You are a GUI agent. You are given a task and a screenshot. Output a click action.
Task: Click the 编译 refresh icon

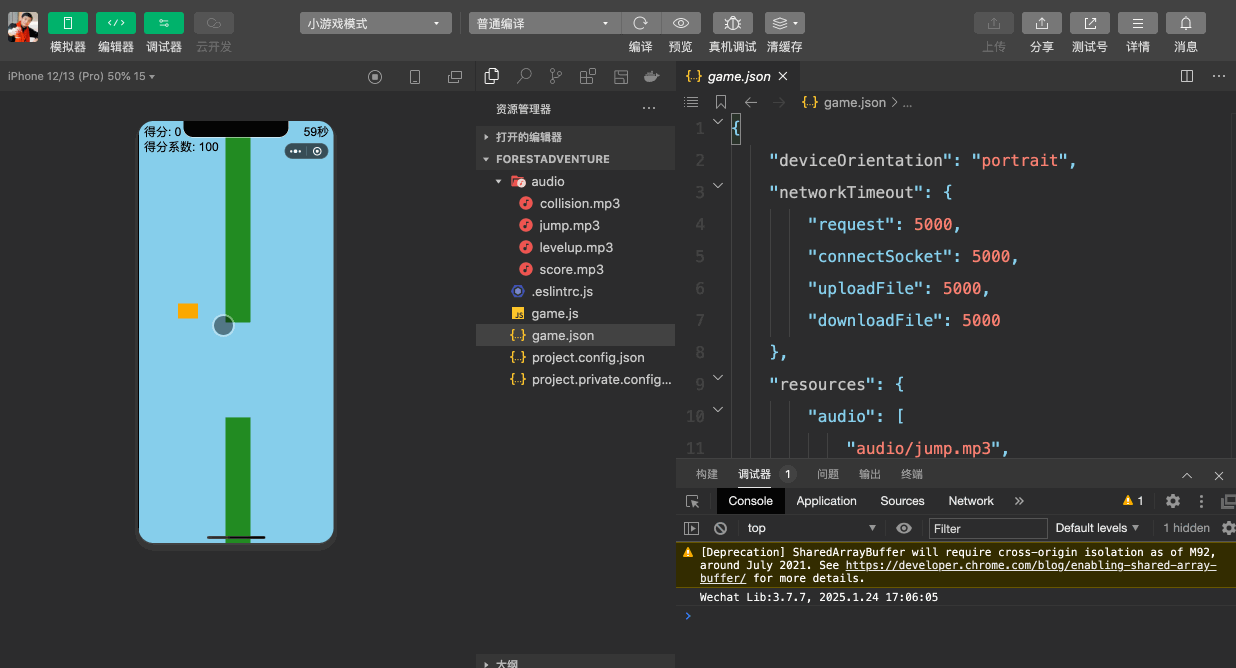[x=640, y=23]
